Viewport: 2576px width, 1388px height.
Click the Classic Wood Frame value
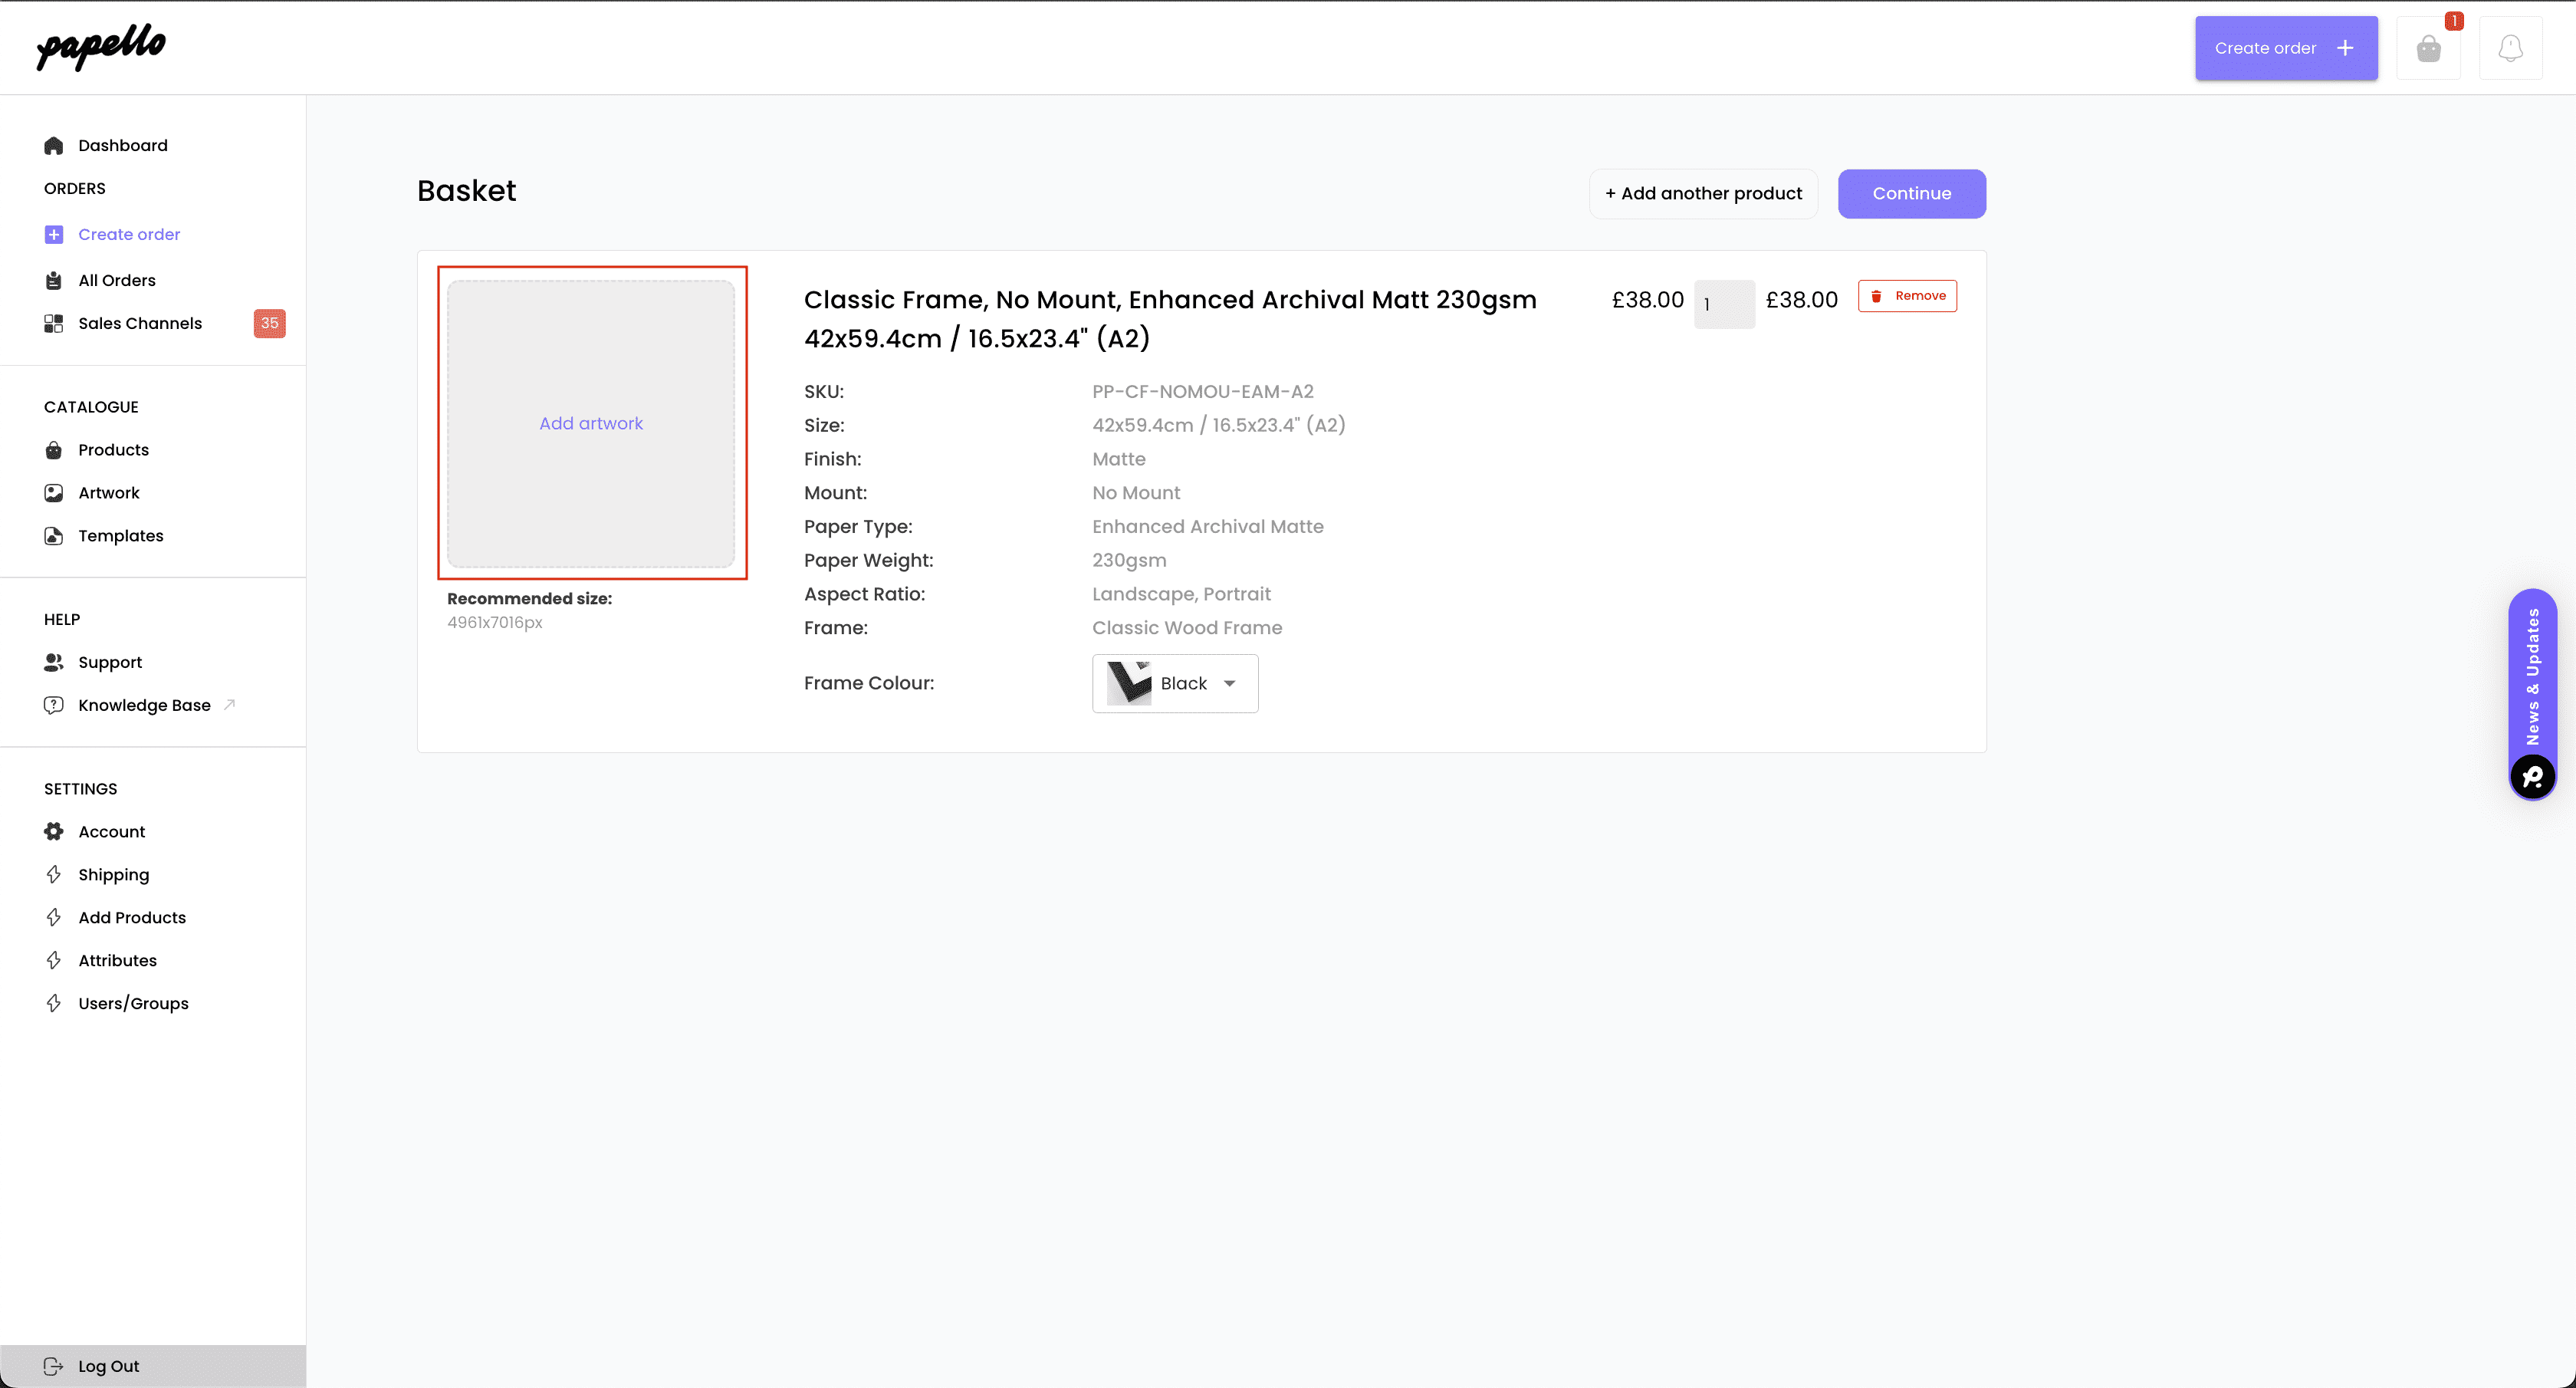pyautogui.click(x=1187, y=628)
